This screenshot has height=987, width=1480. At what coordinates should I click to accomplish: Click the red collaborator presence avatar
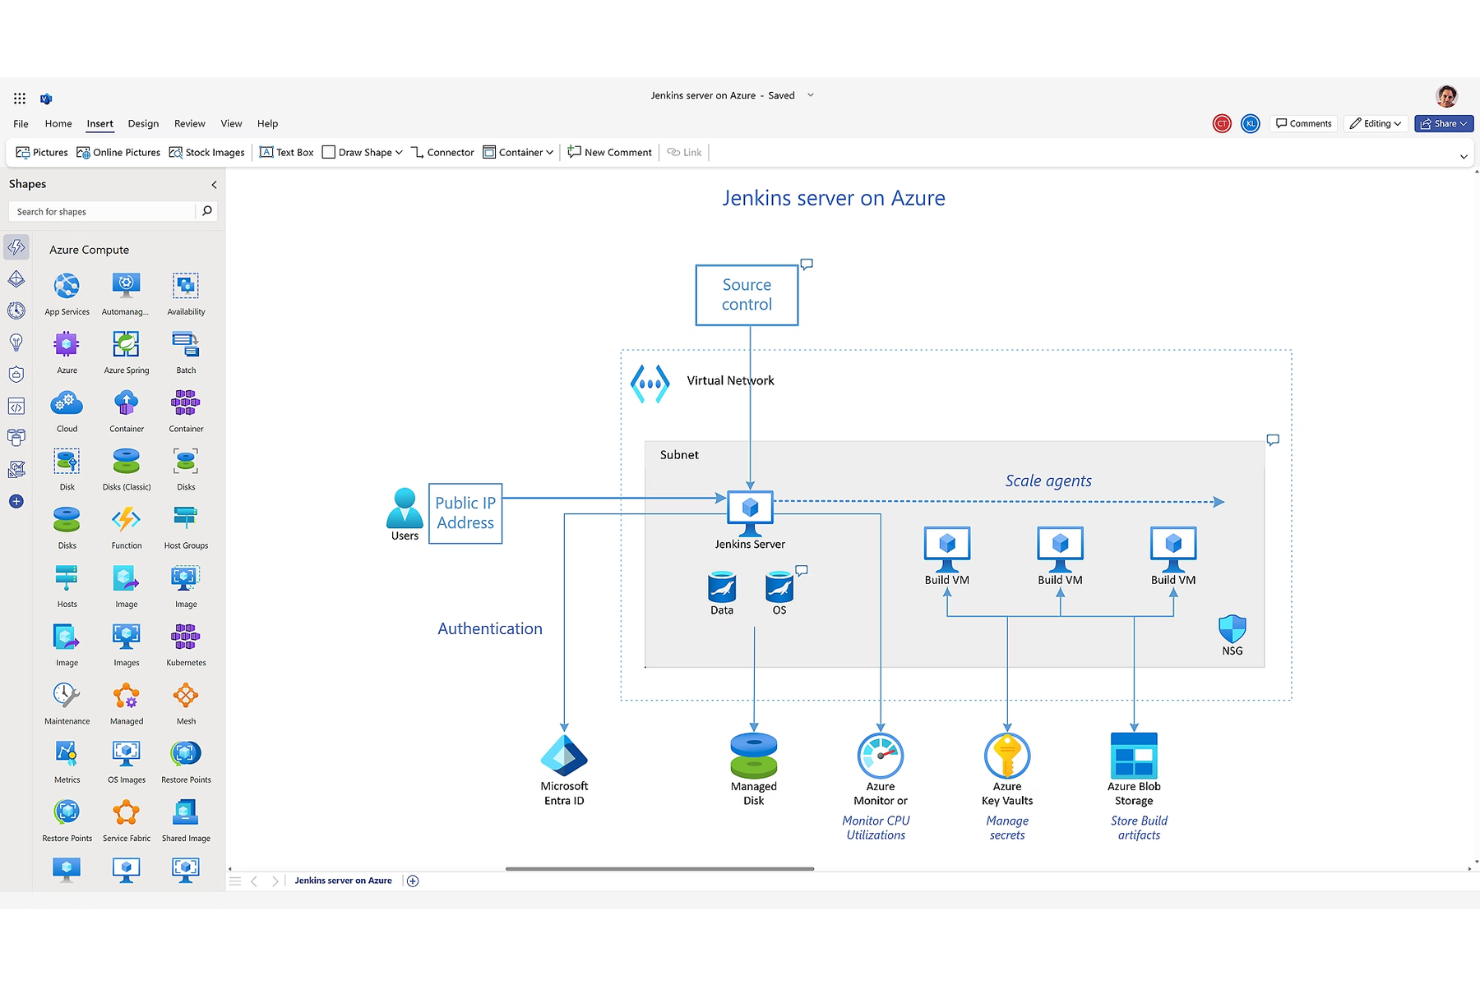(1221, 124)
